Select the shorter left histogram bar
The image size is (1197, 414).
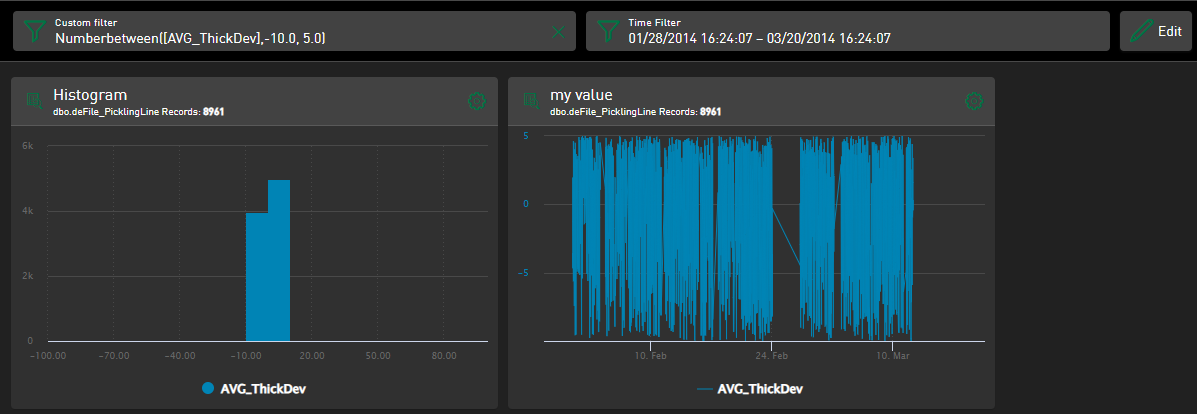click(x=257, y=277)
